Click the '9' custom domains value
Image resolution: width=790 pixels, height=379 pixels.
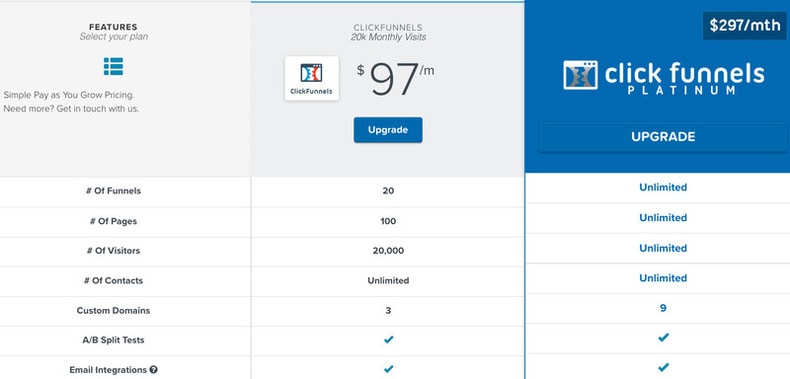click(663, 308)
